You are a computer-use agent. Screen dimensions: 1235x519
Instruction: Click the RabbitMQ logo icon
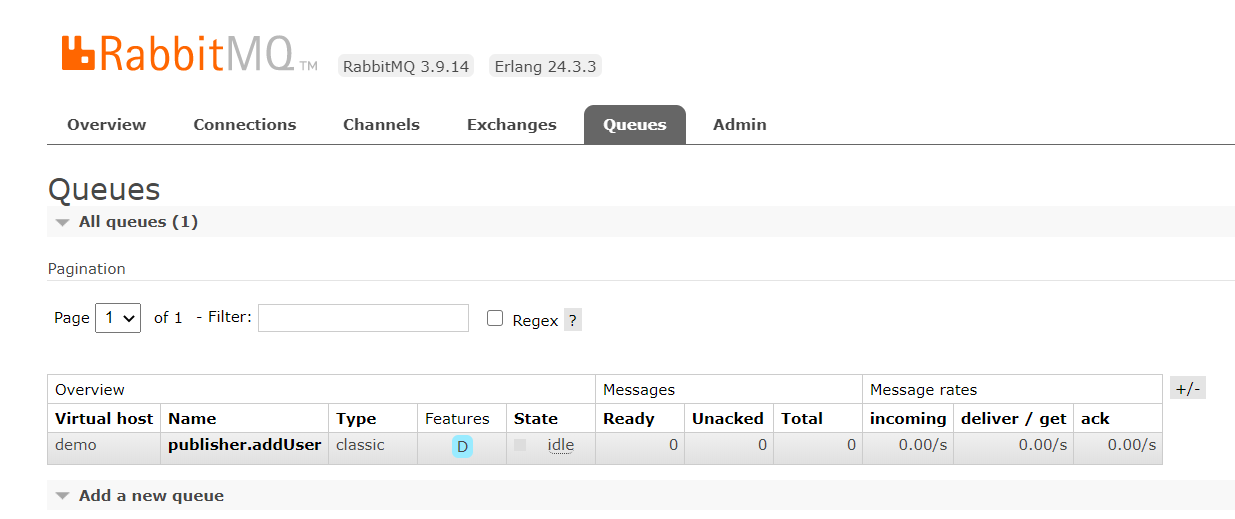79,53
